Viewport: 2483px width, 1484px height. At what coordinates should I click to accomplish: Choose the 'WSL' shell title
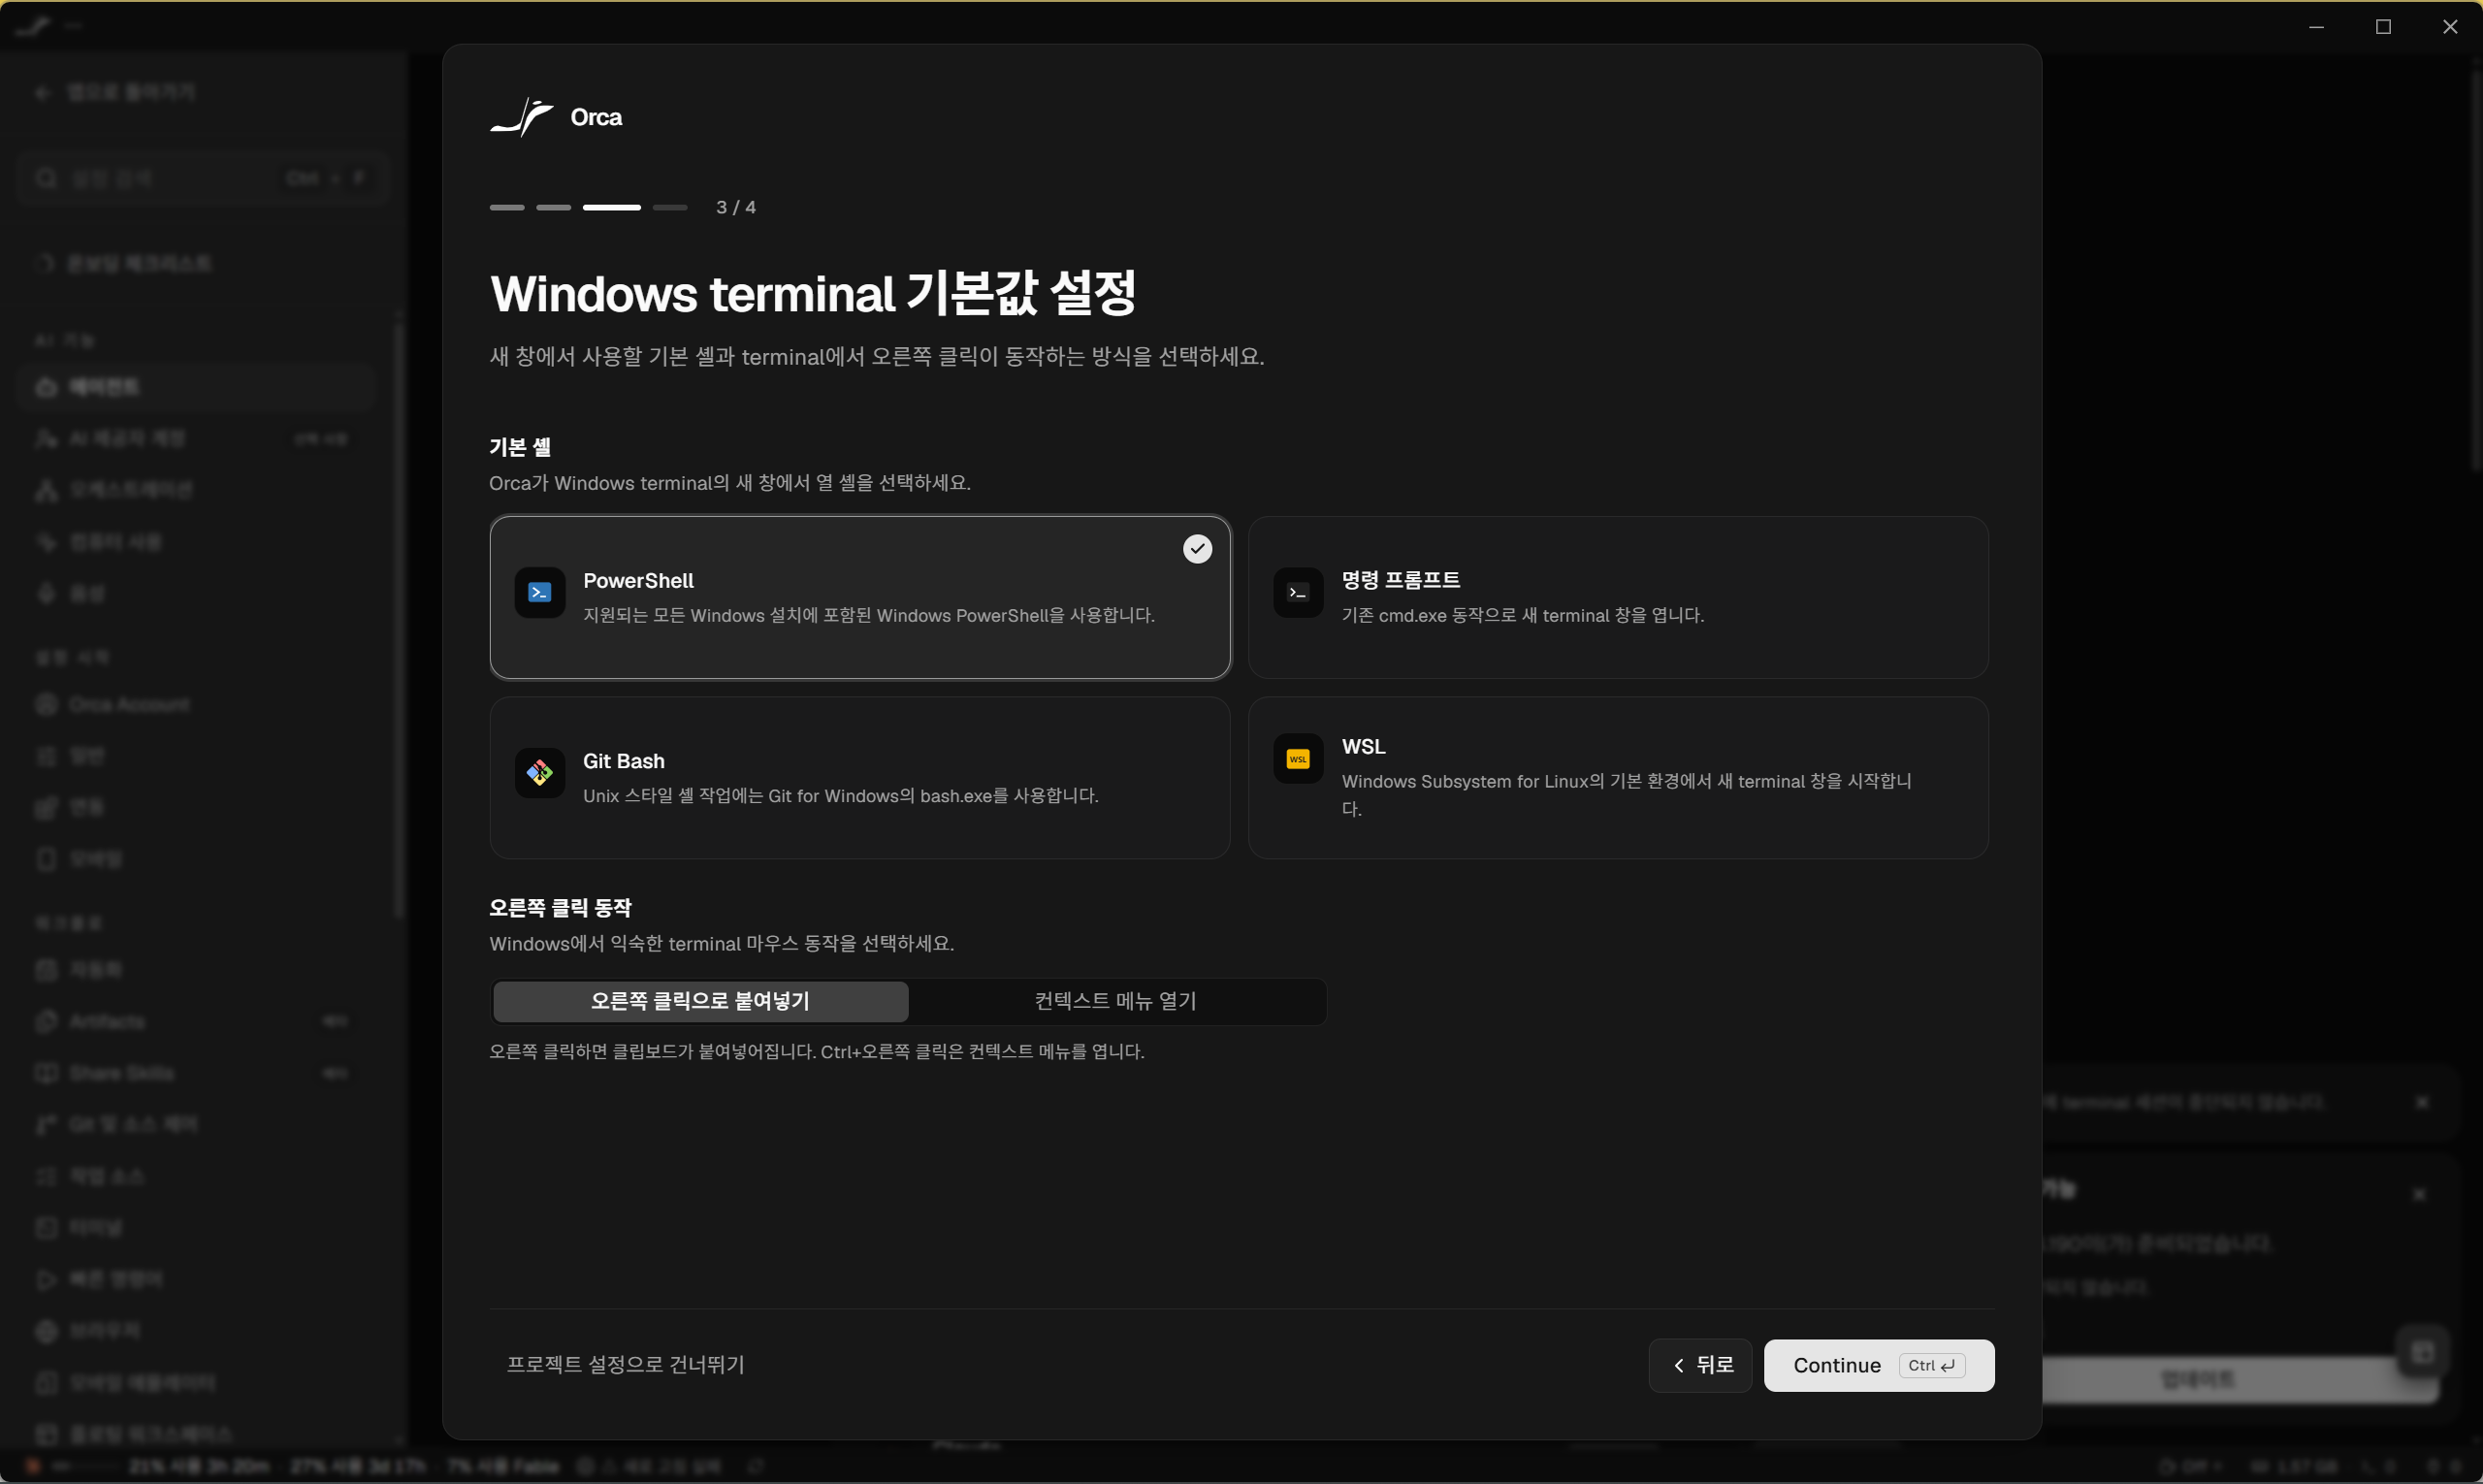coord(1363,747)
